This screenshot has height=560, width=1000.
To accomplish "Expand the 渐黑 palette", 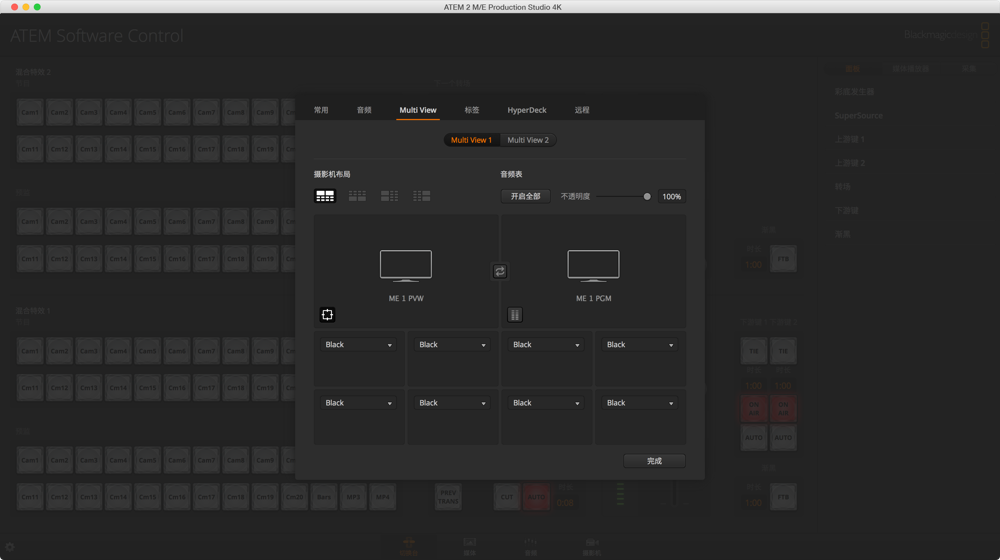I will 842,234.
